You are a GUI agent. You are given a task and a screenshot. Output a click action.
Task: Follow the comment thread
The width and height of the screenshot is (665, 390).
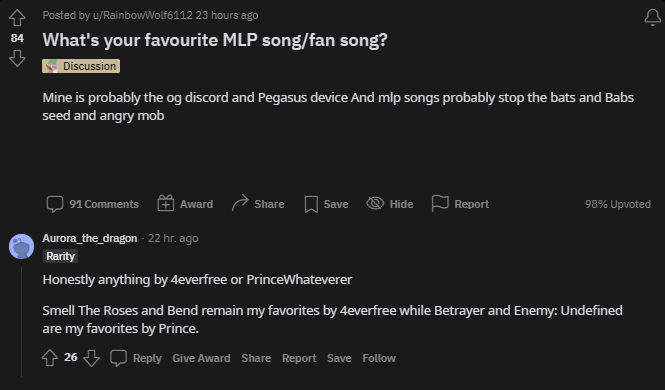click(379, 358)
